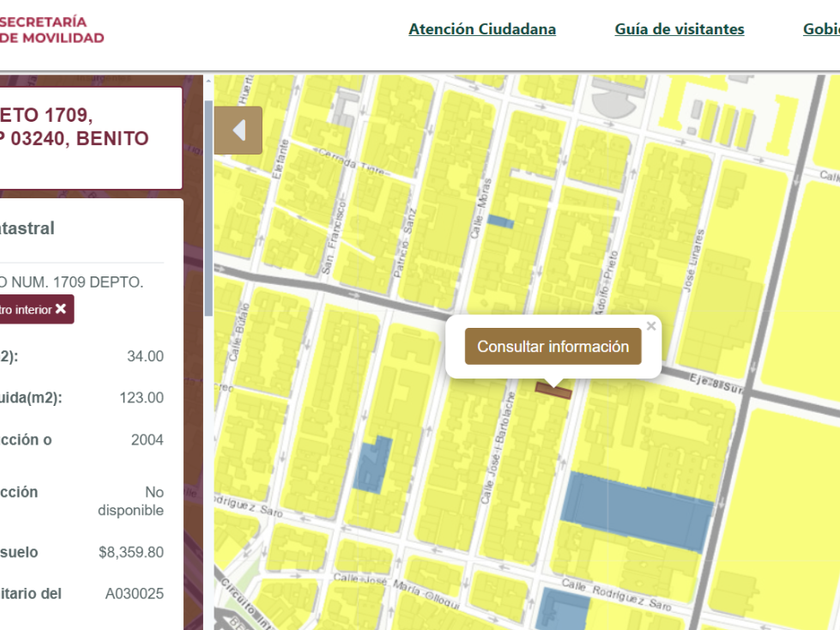
Task: Click the Eje 8 Sur street label
Action: [x=716, y=384]
